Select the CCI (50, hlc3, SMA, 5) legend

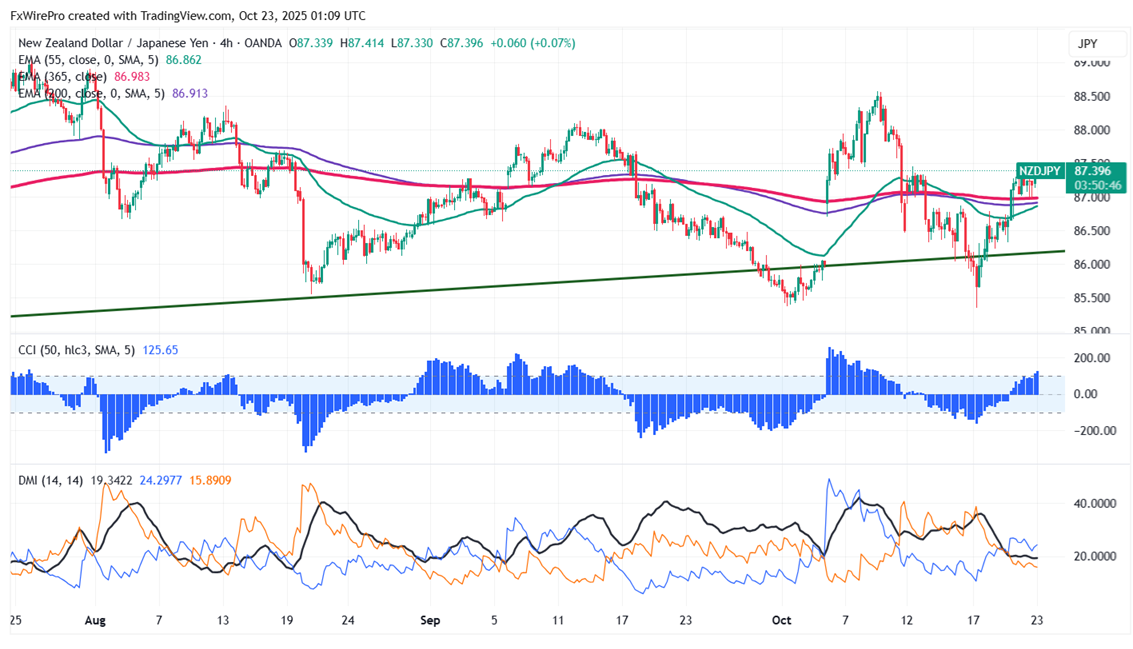pos(77,350)
